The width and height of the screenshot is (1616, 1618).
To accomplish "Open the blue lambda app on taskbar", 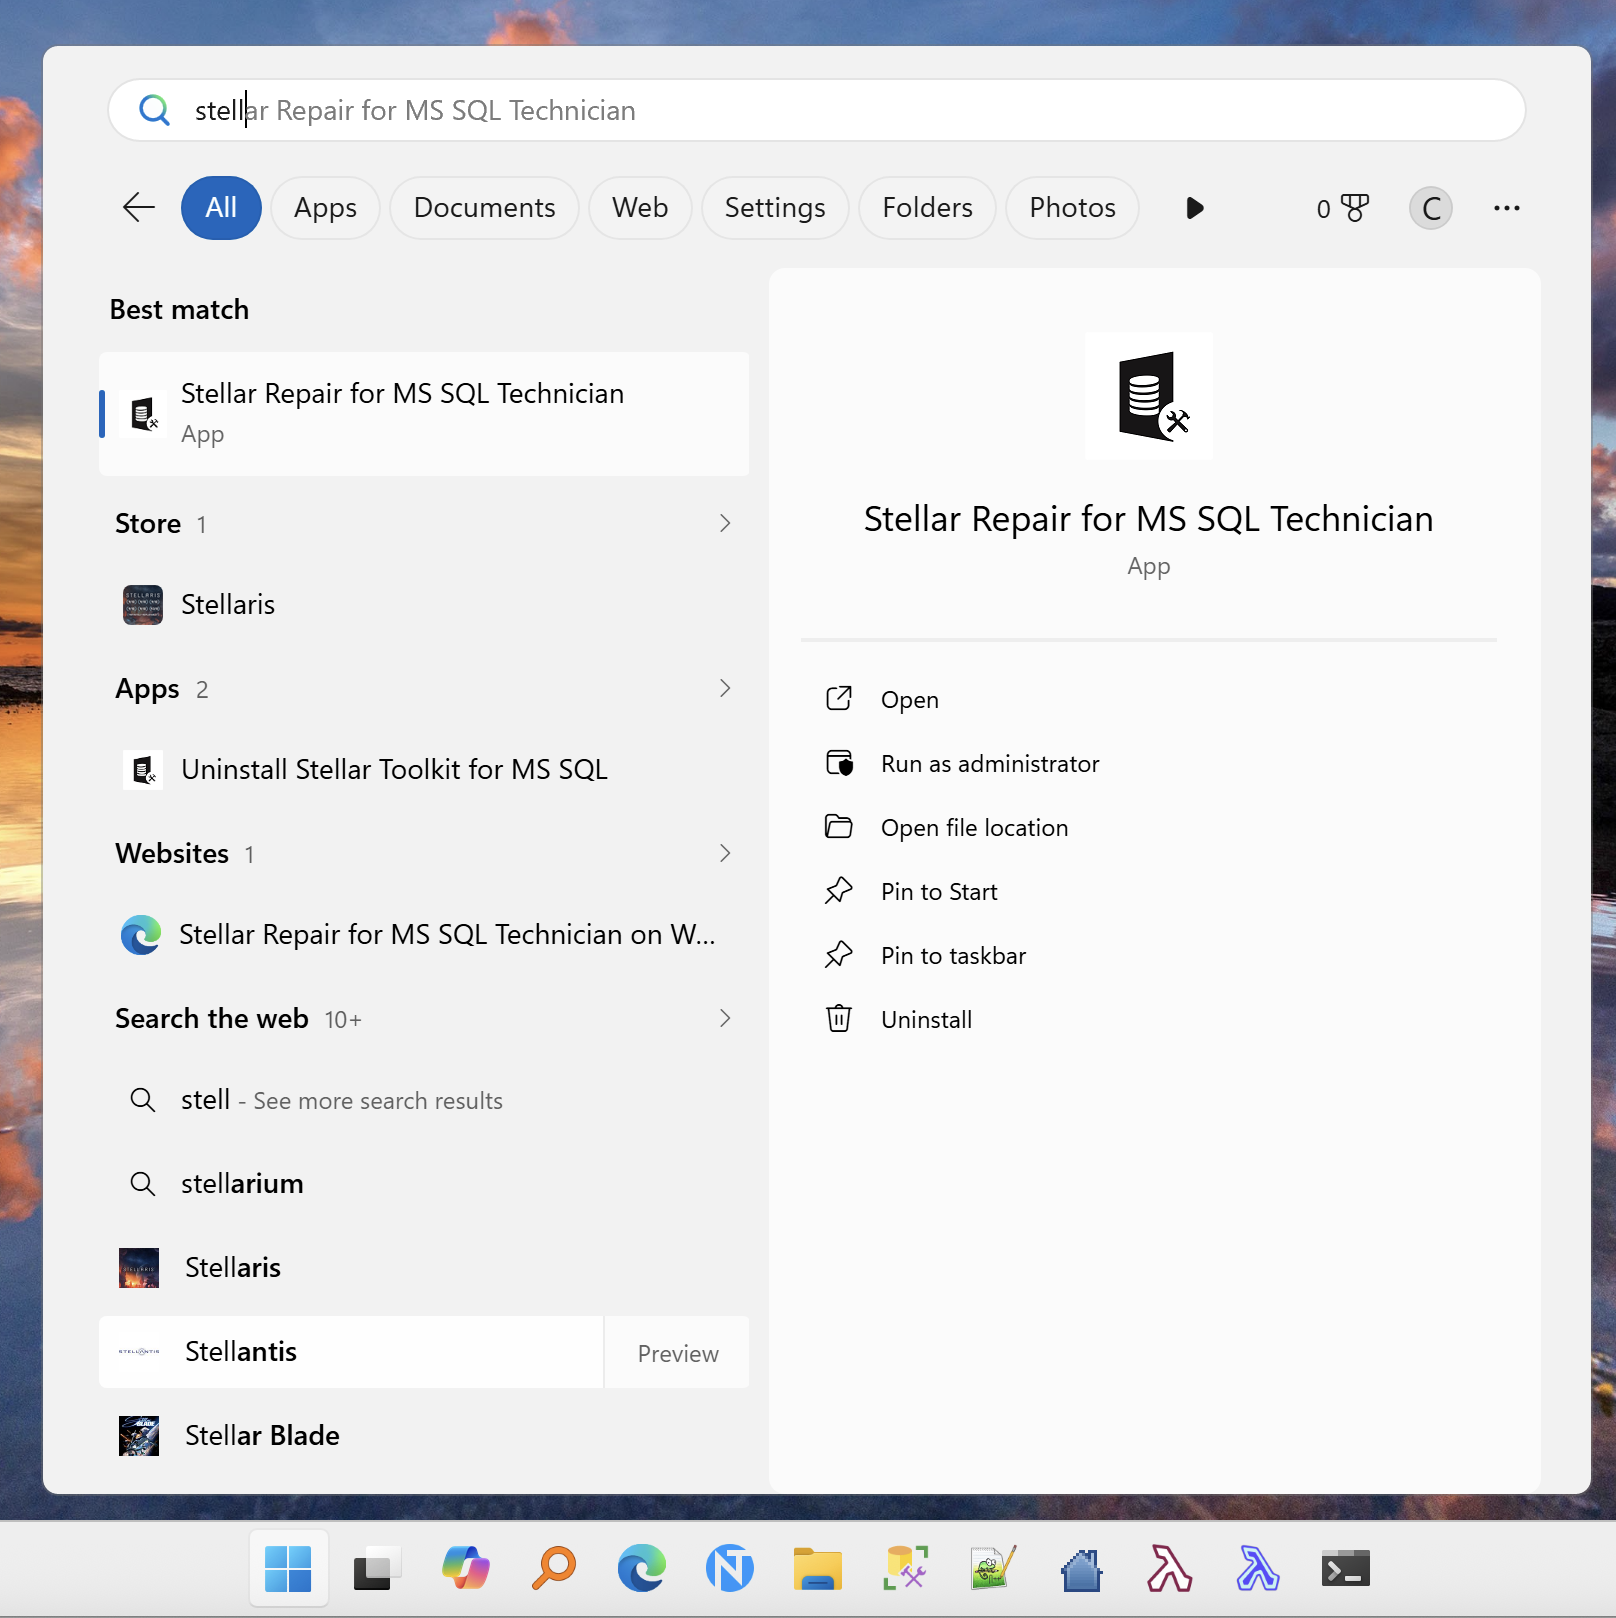I will 1257,1568.
